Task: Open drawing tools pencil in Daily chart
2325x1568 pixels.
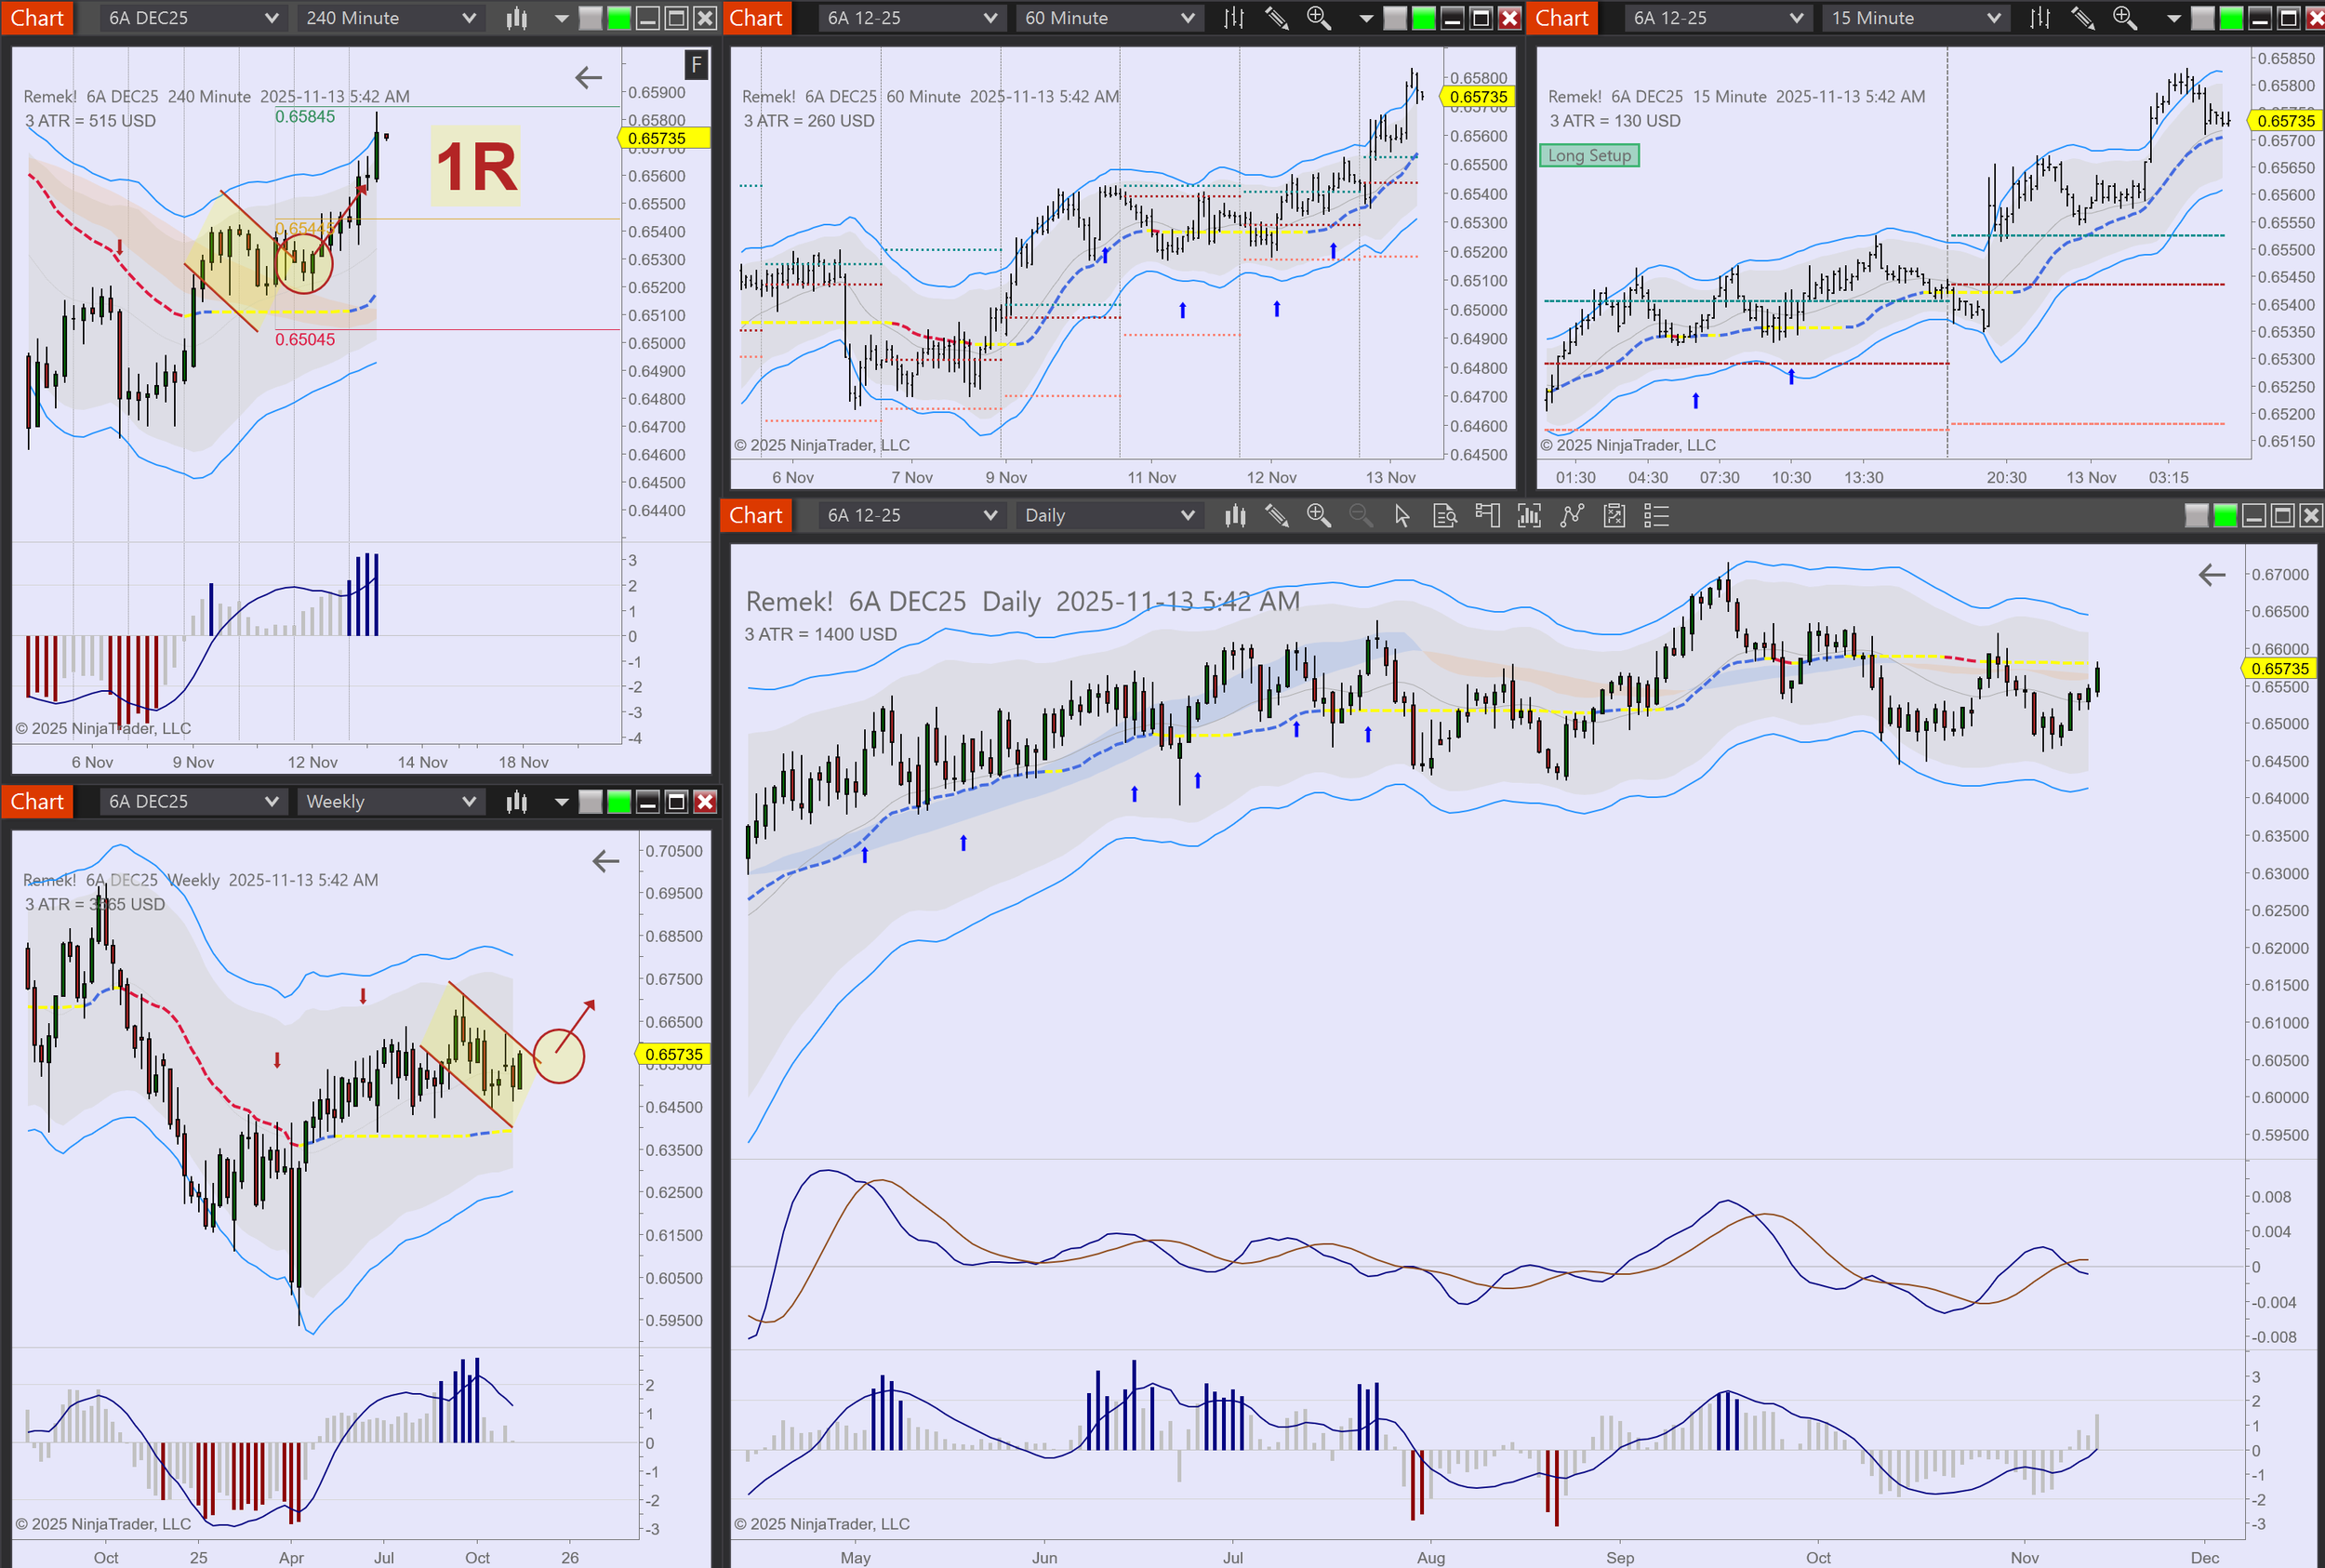Action: point(1277,516)
